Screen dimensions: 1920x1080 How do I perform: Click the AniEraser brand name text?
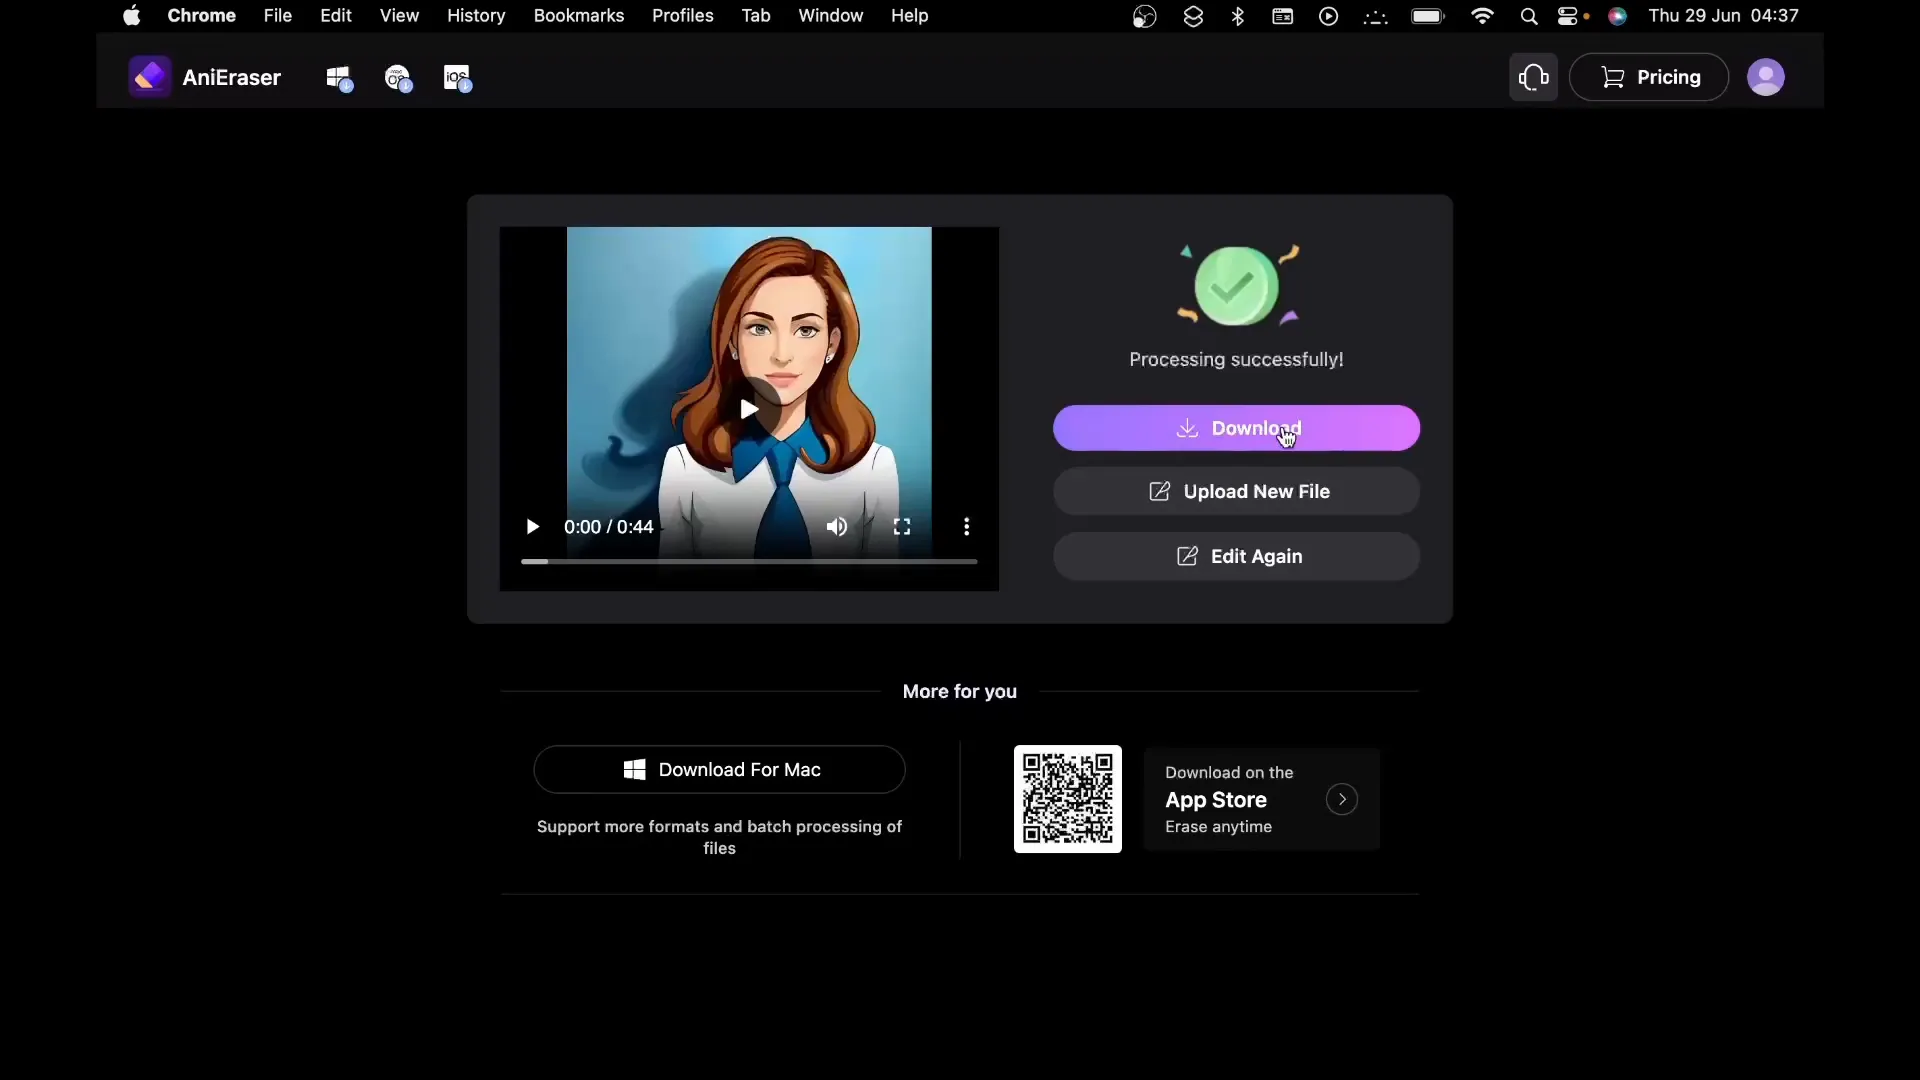coord(231,77)
